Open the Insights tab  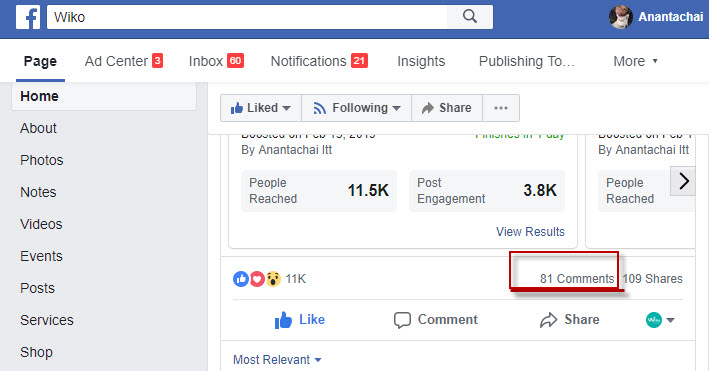[421, 61]
